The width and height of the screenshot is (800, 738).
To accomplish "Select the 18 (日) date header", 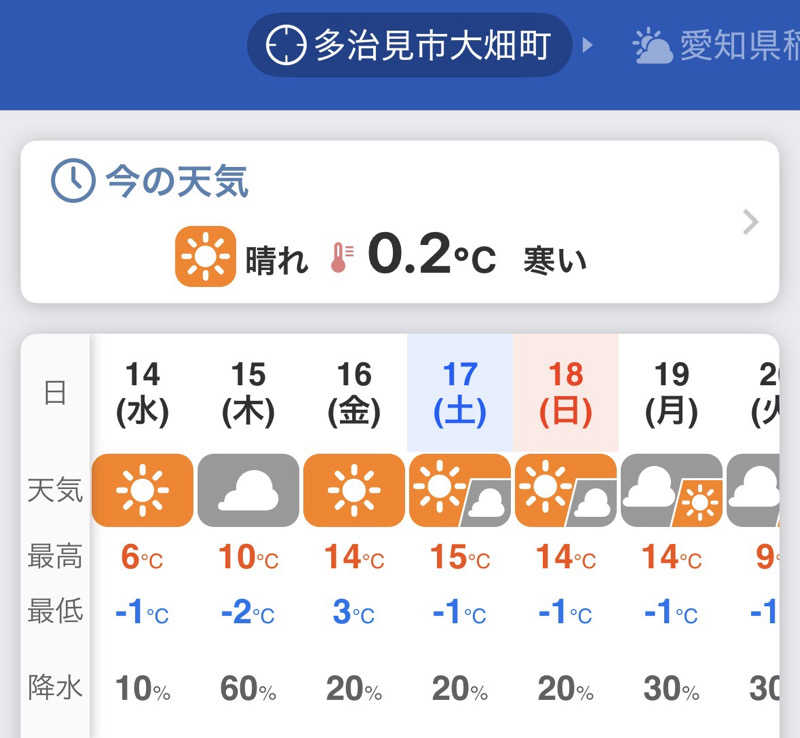I will 566,393.
